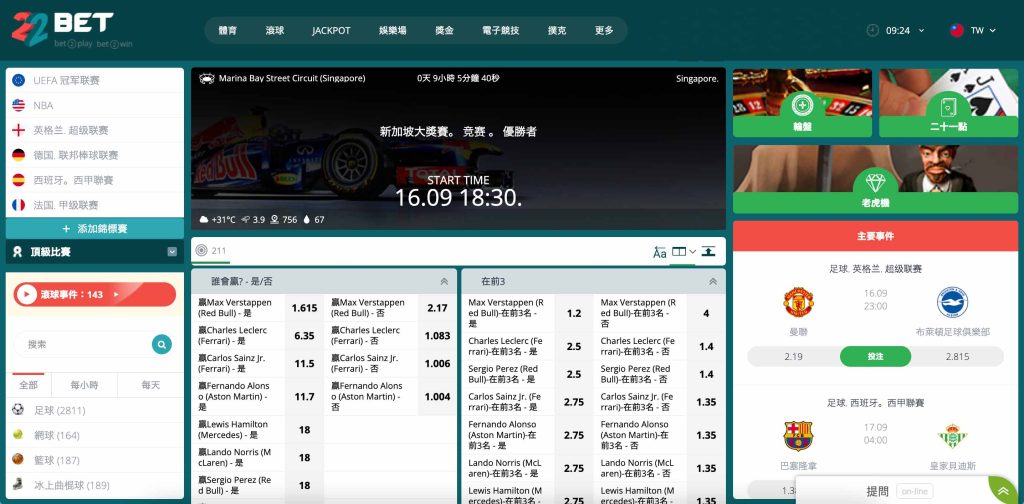This screenshot has width=1024, height=504.
Task: Open the 更多 menu
Action: (x=604, y=30)
